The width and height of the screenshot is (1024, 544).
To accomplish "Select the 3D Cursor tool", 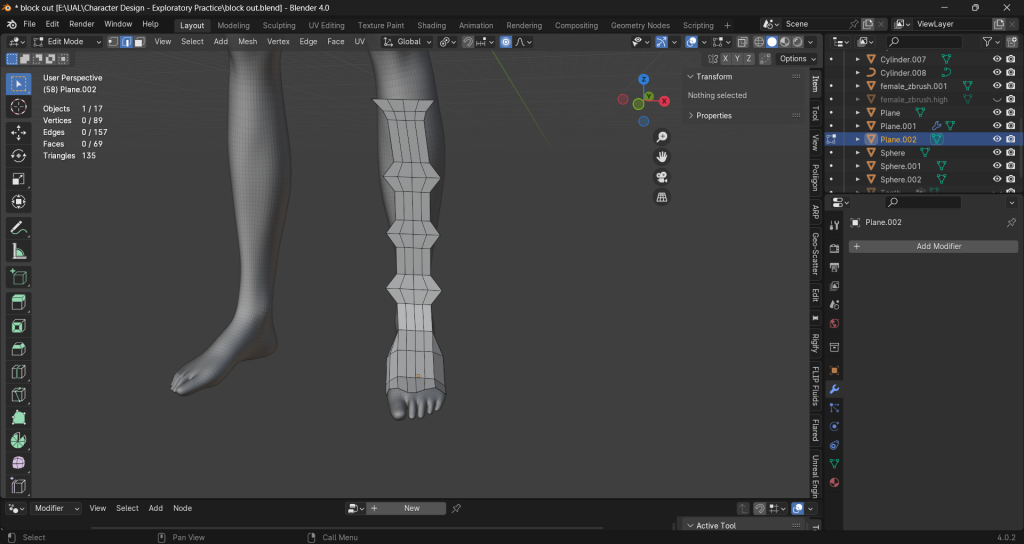I will click(18, 107).
